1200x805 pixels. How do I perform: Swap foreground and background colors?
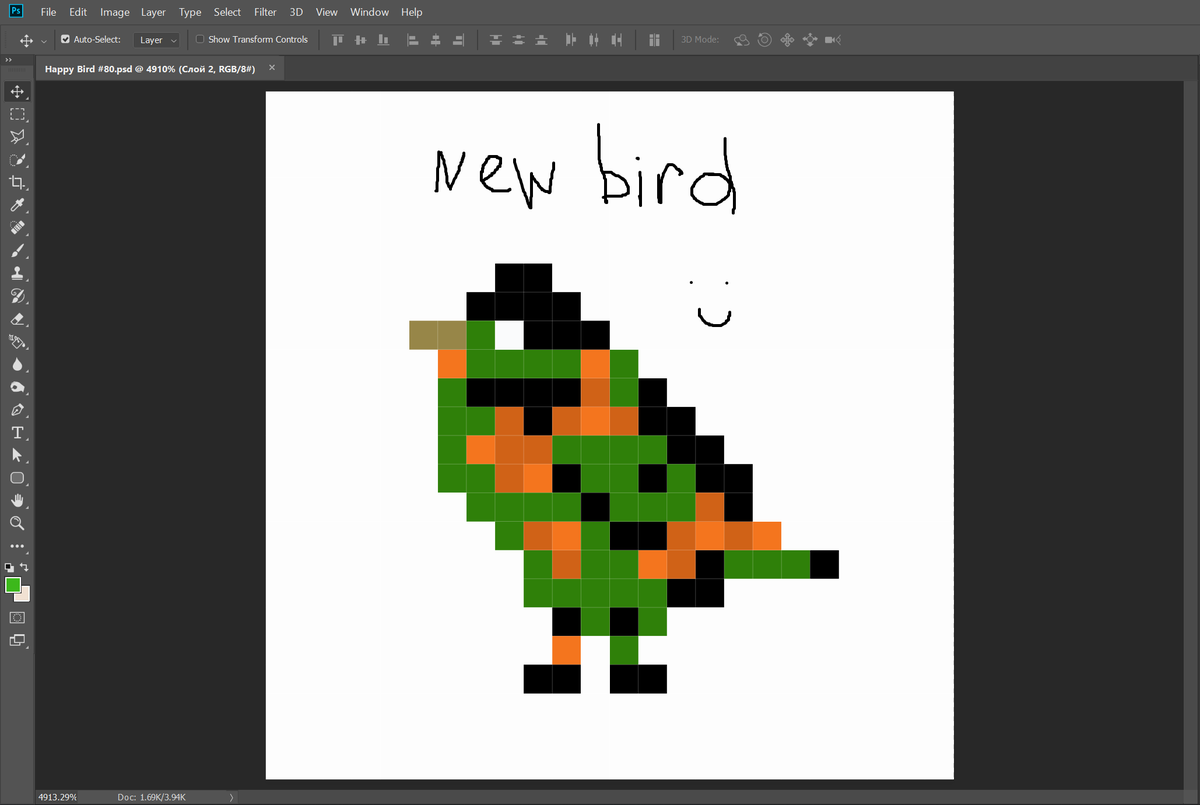click(x=25, y=567)
